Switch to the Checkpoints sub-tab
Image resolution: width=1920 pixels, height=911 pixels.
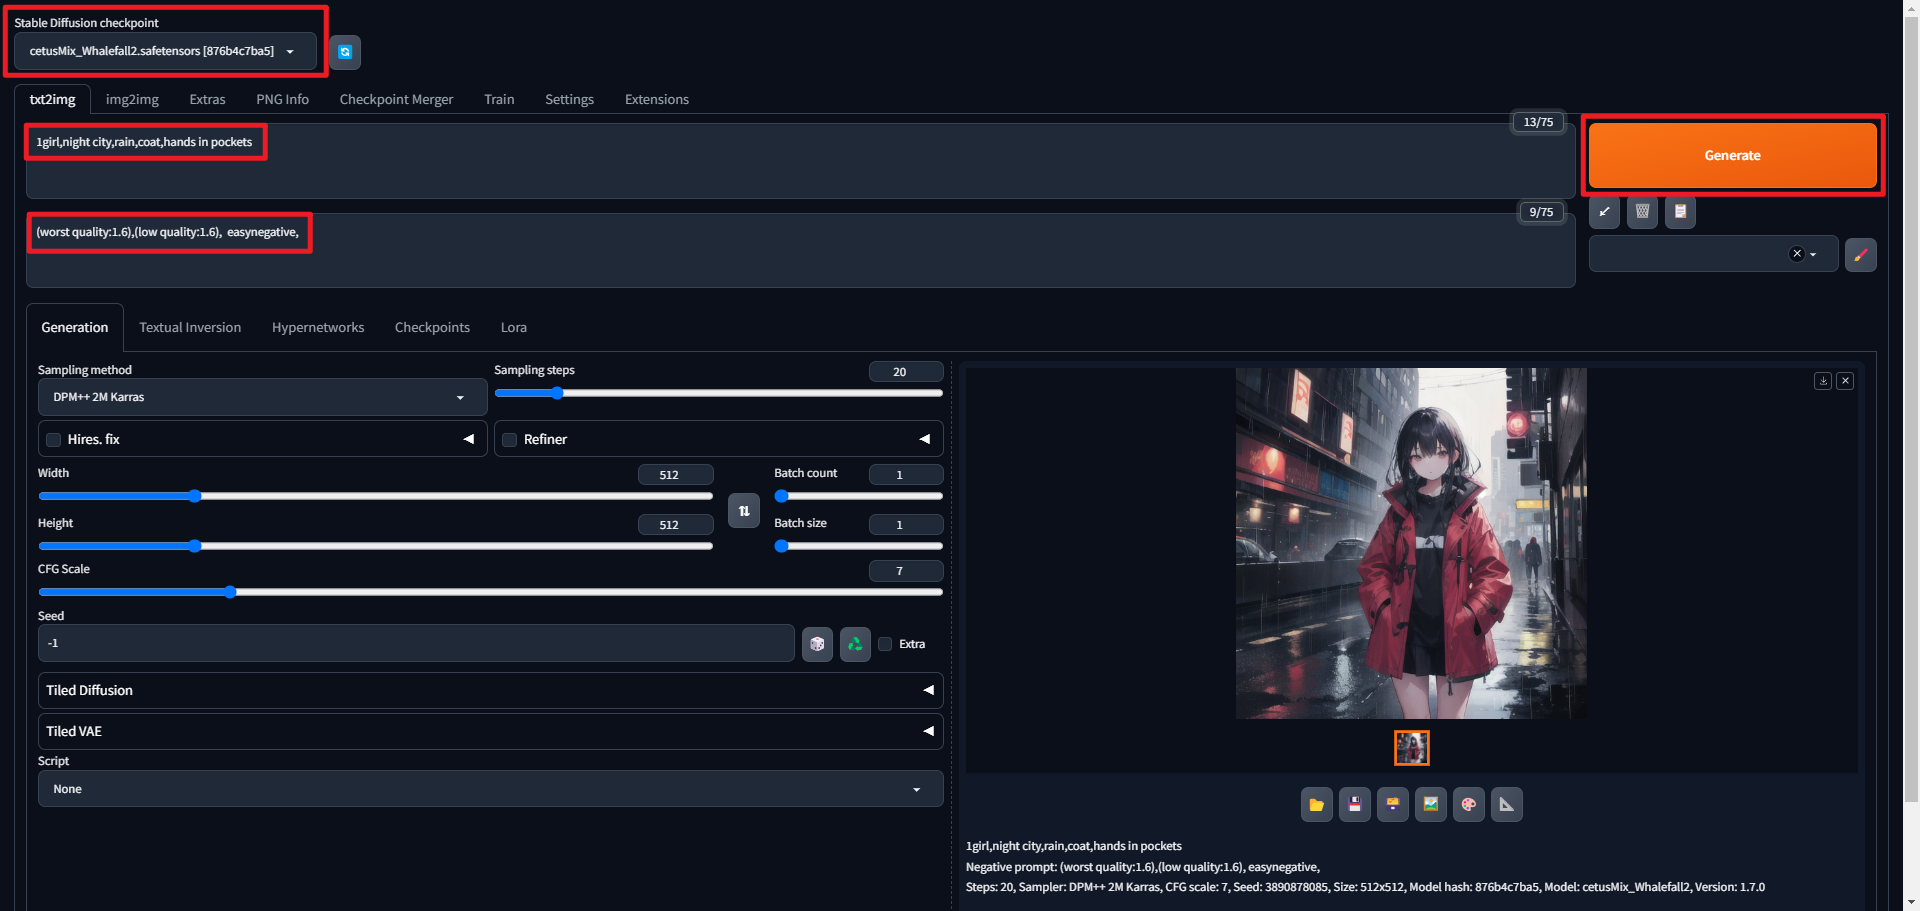click(432, 327)
